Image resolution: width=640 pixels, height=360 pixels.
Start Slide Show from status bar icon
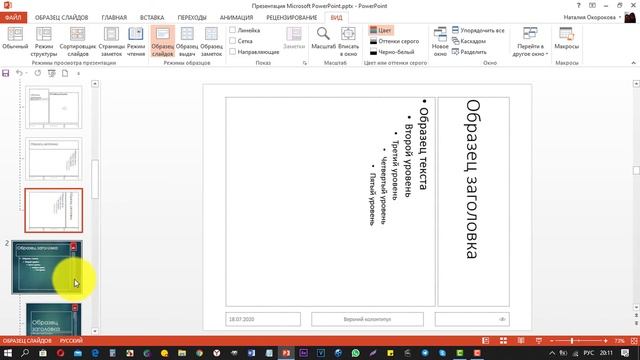(x=539, y=340)
